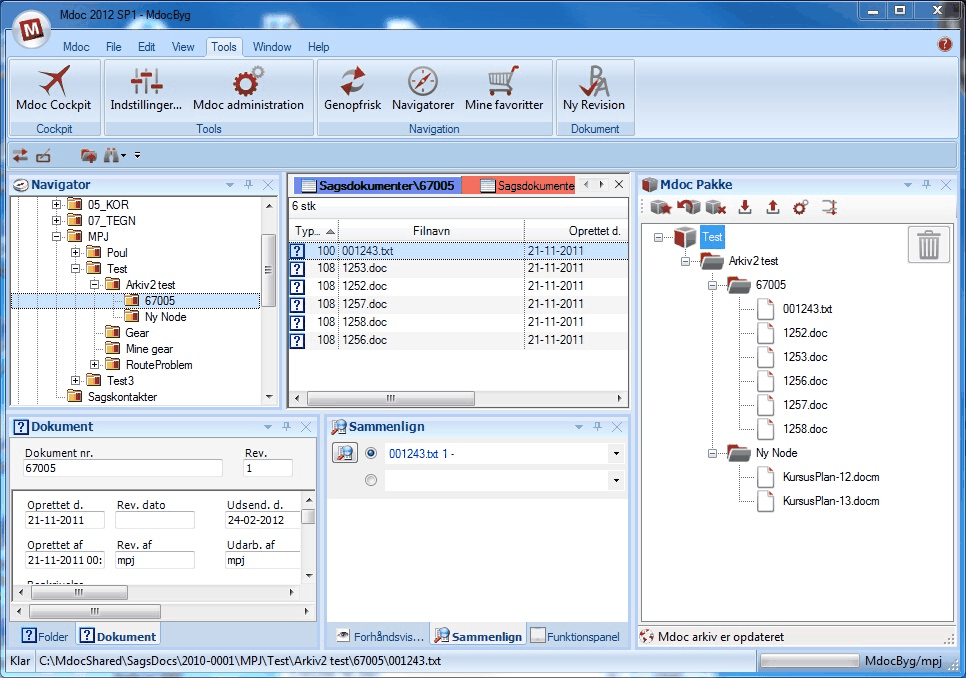Switch to the Sagsdokumenter\67005 tab

(378, 185)
